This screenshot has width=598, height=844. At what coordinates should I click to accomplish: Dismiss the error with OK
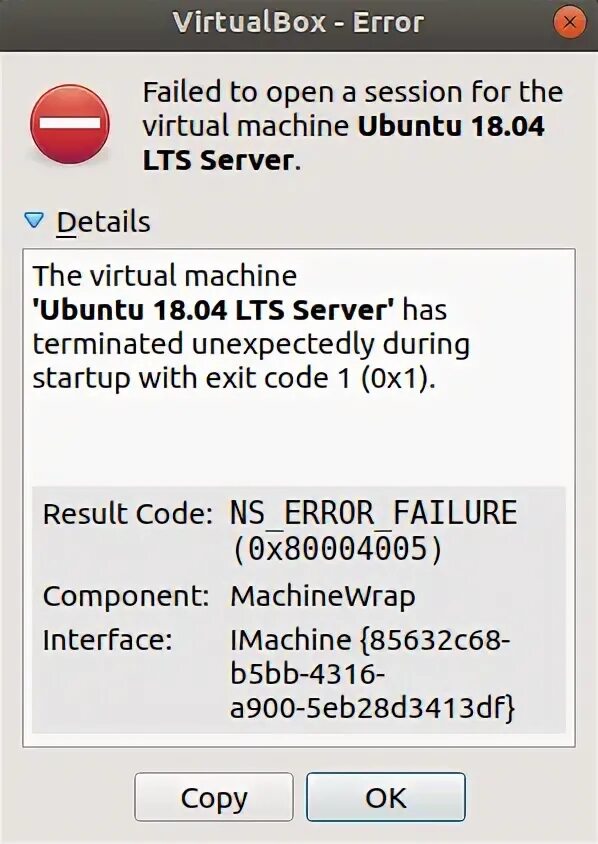386,797
